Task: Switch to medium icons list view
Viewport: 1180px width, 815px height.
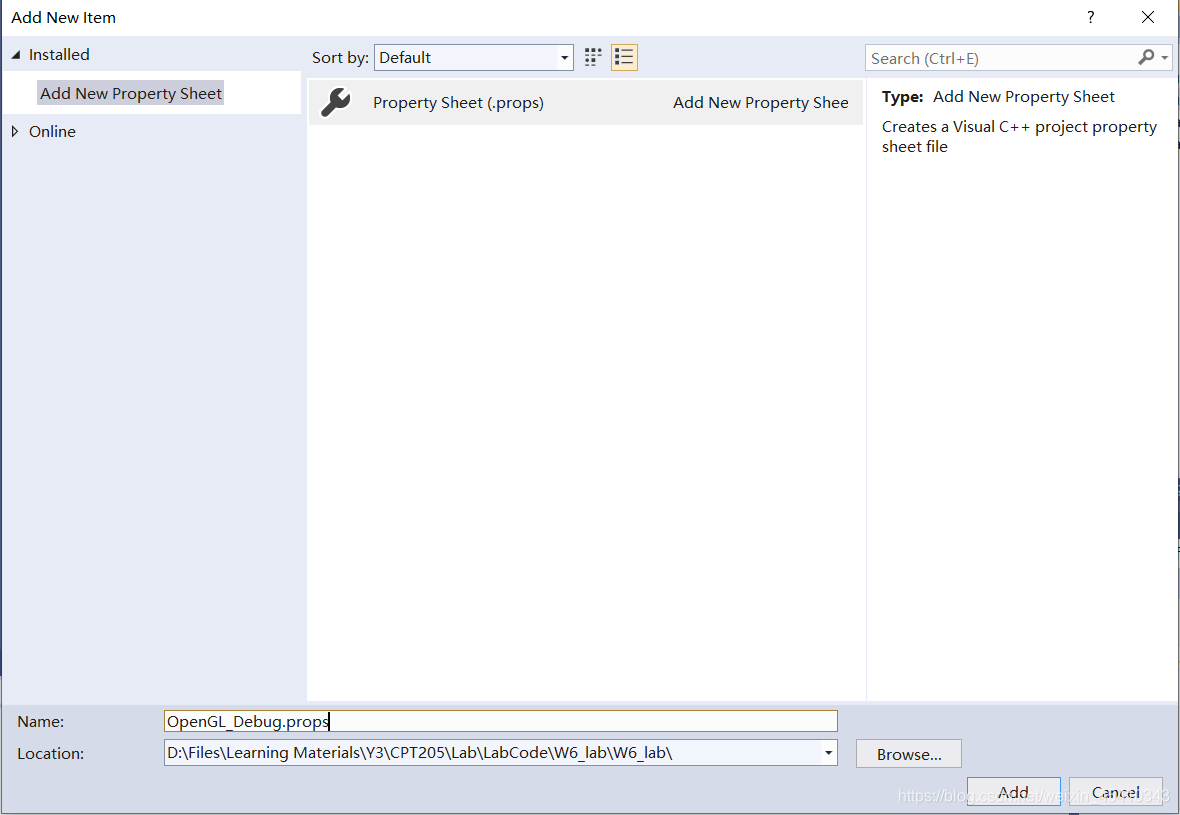Action: [624, 57]
